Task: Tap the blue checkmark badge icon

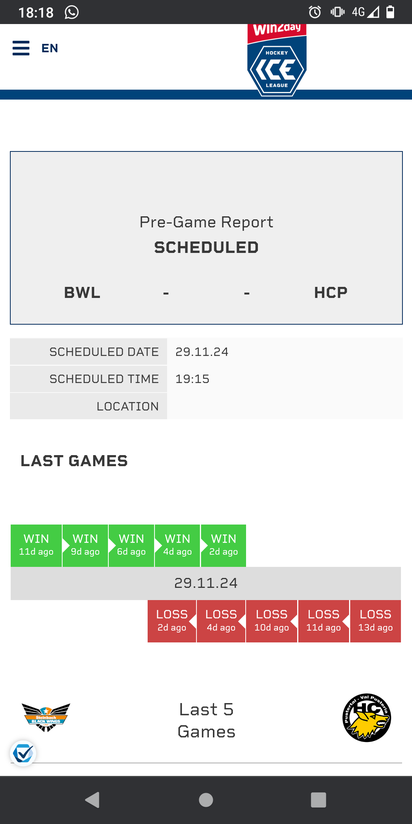Action: click(23, 754)
